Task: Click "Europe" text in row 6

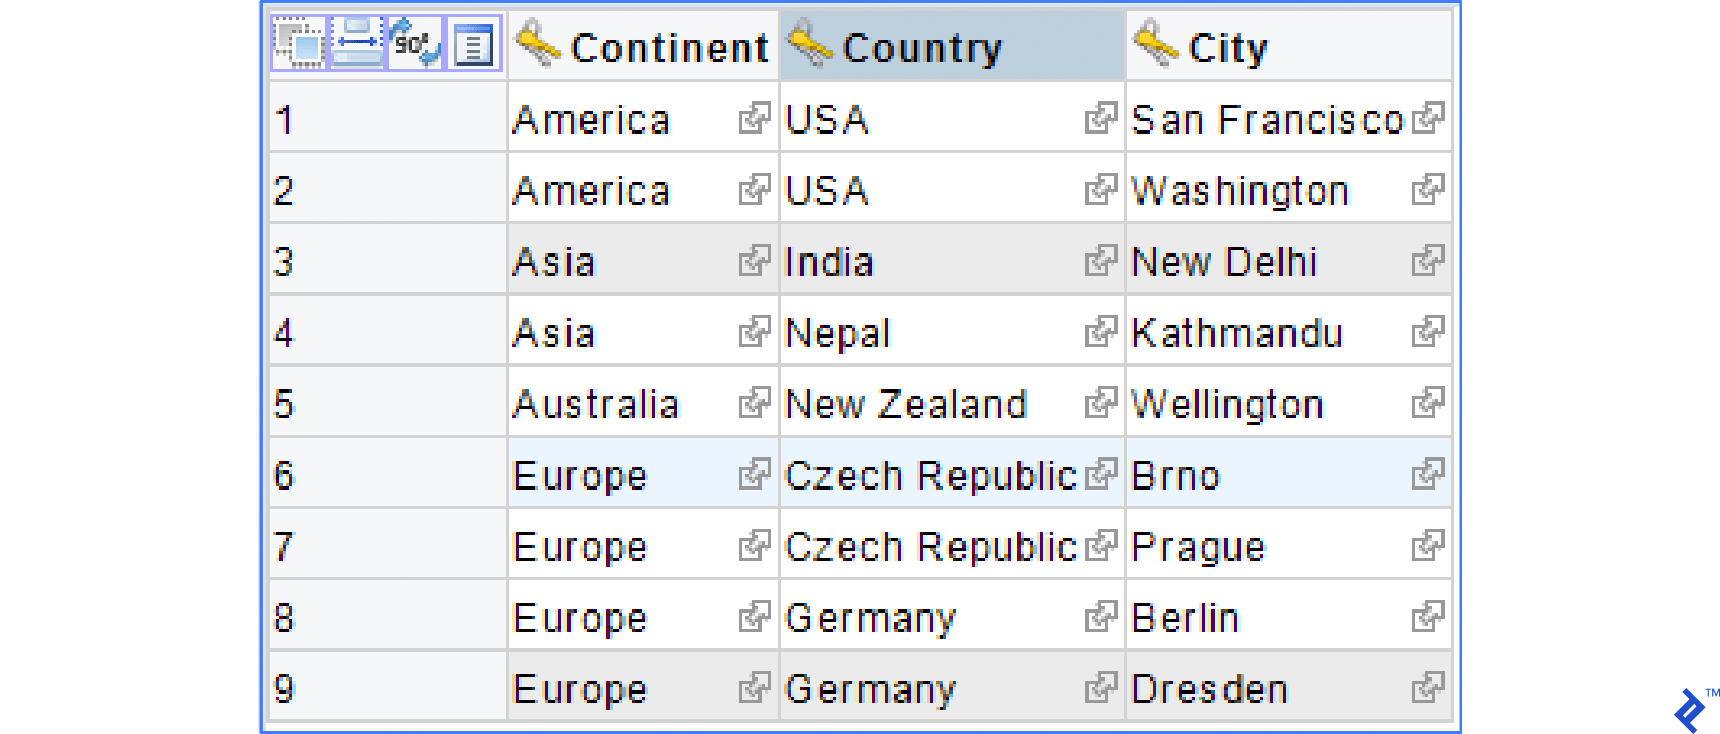Action: (x=580, y=477)
